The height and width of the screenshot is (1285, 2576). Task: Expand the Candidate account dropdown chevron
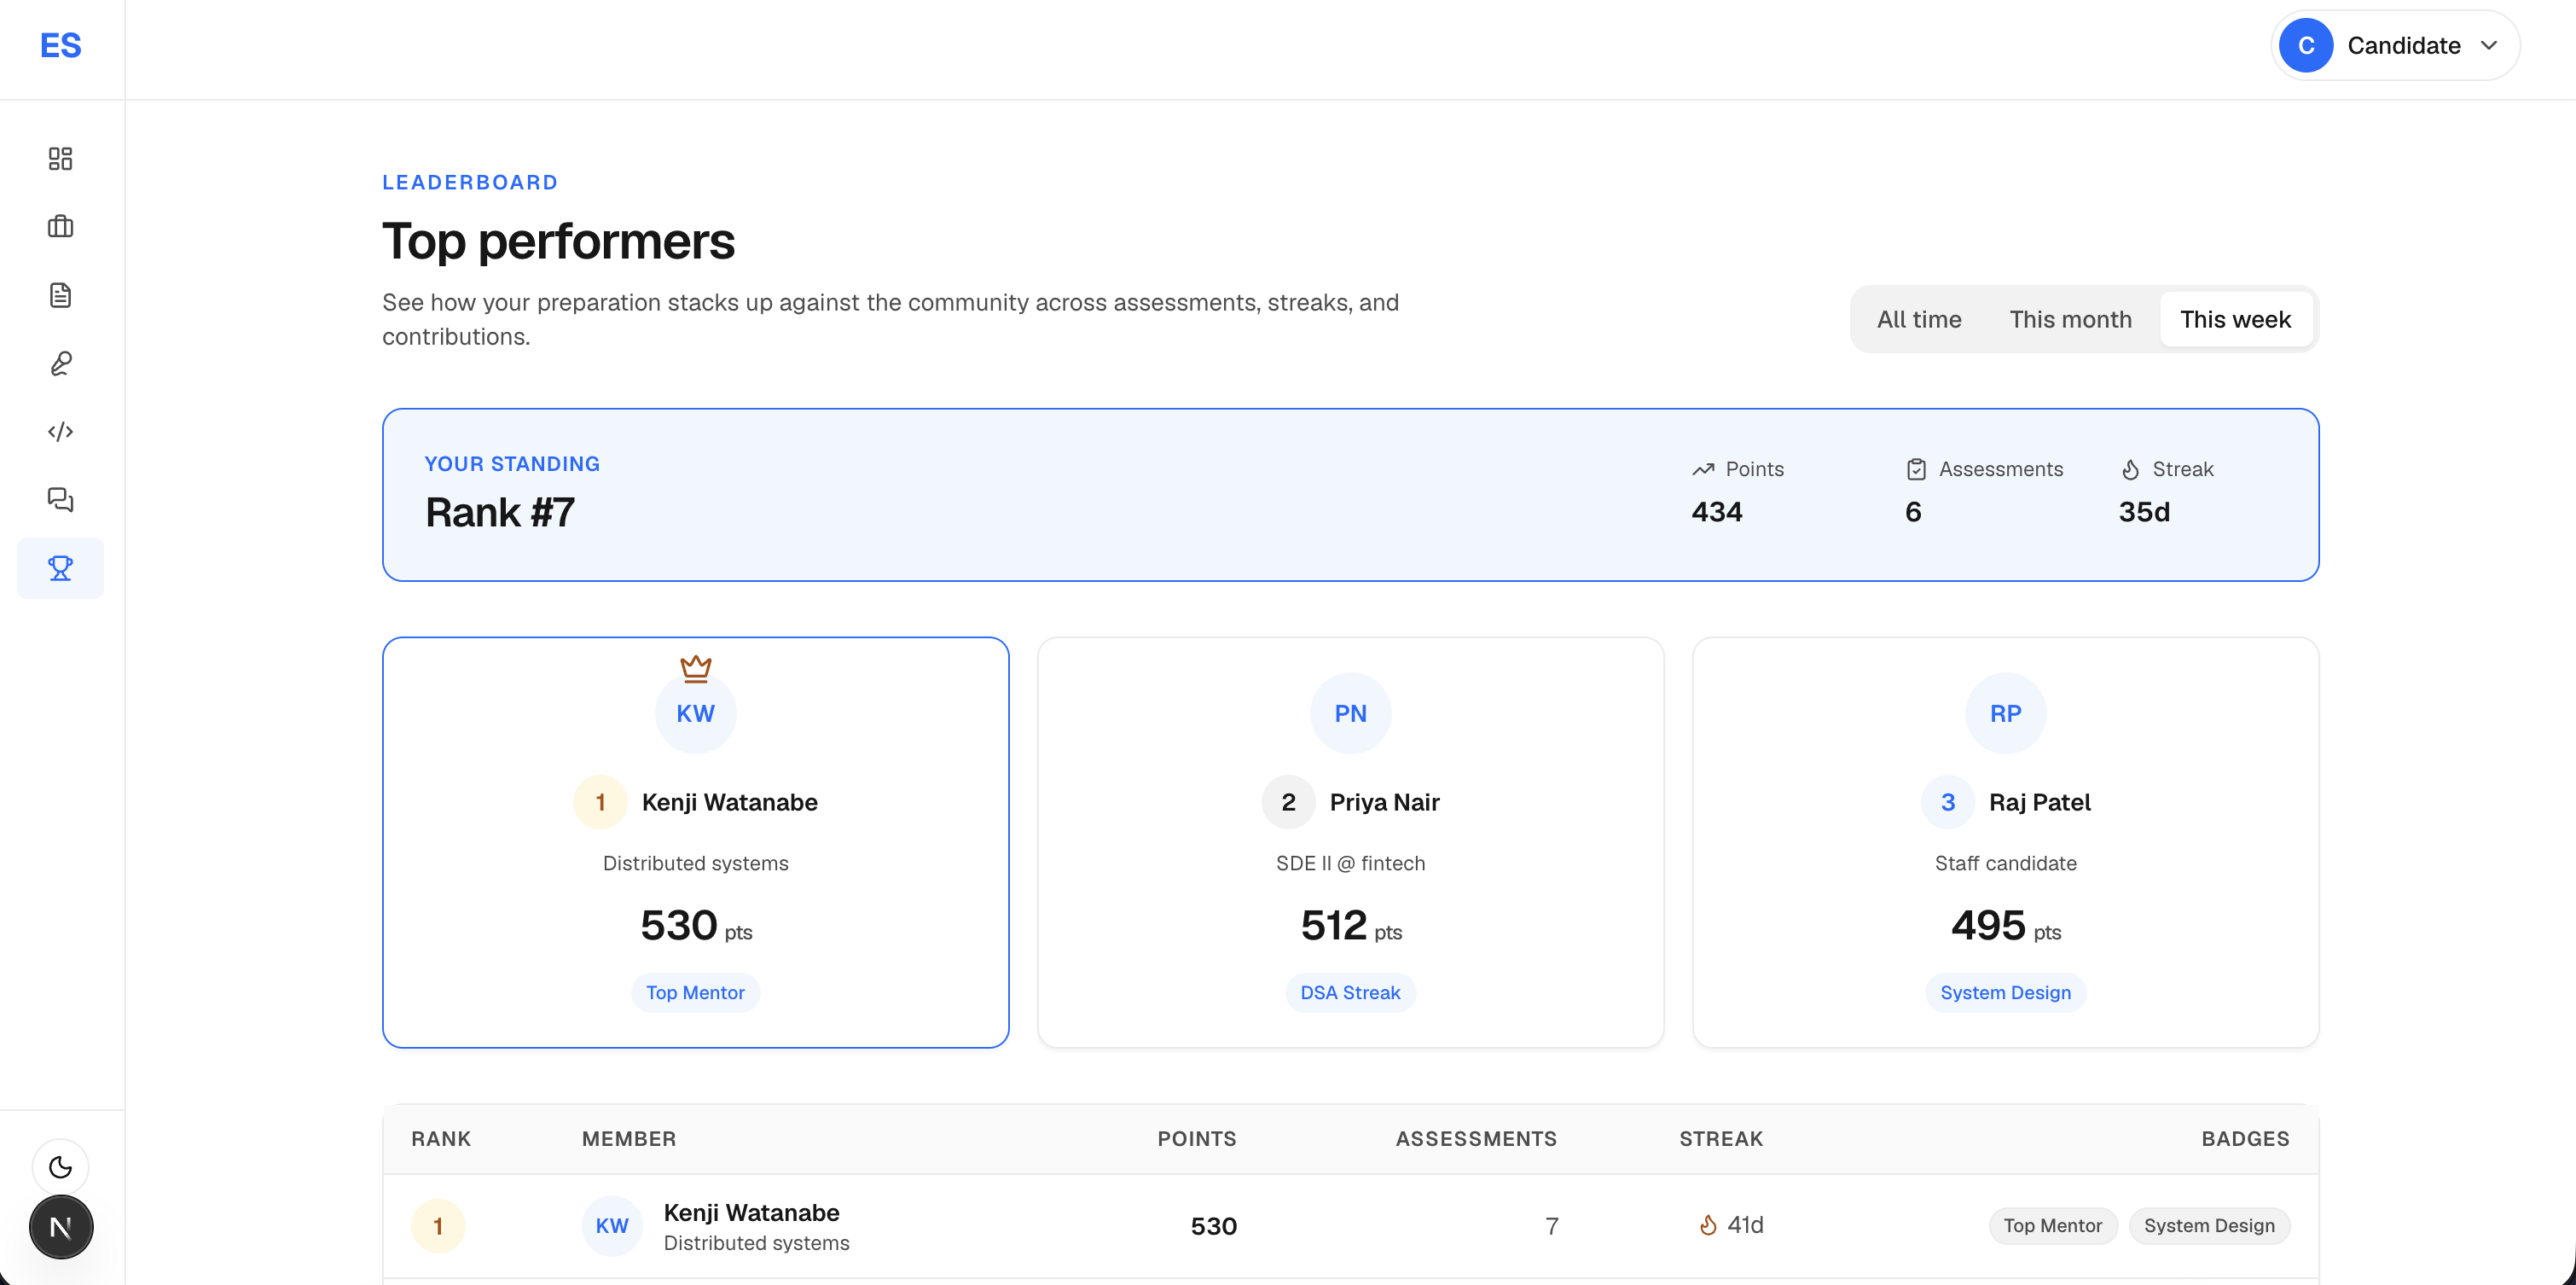pos(2489,46)
